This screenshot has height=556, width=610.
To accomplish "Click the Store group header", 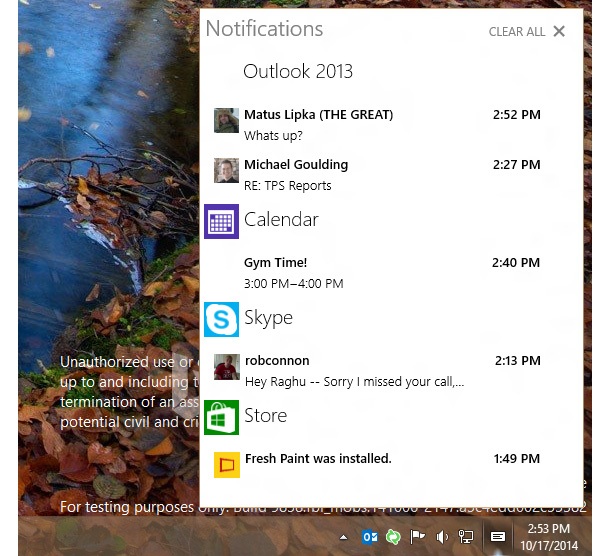I will click(x=266, y=416).
